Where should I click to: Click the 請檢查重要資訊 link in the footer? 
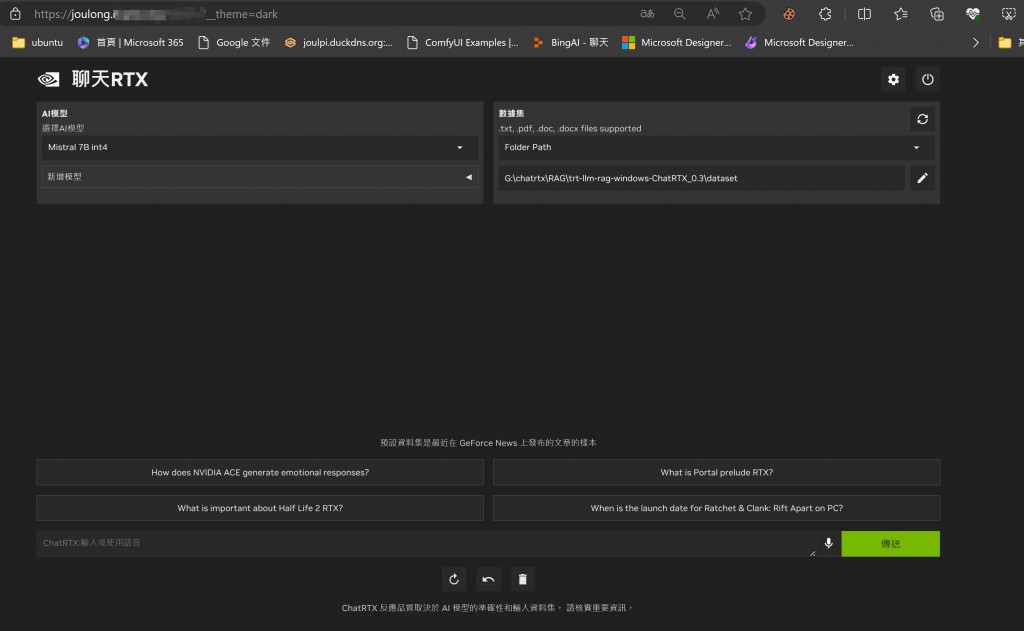pos(596,607)
